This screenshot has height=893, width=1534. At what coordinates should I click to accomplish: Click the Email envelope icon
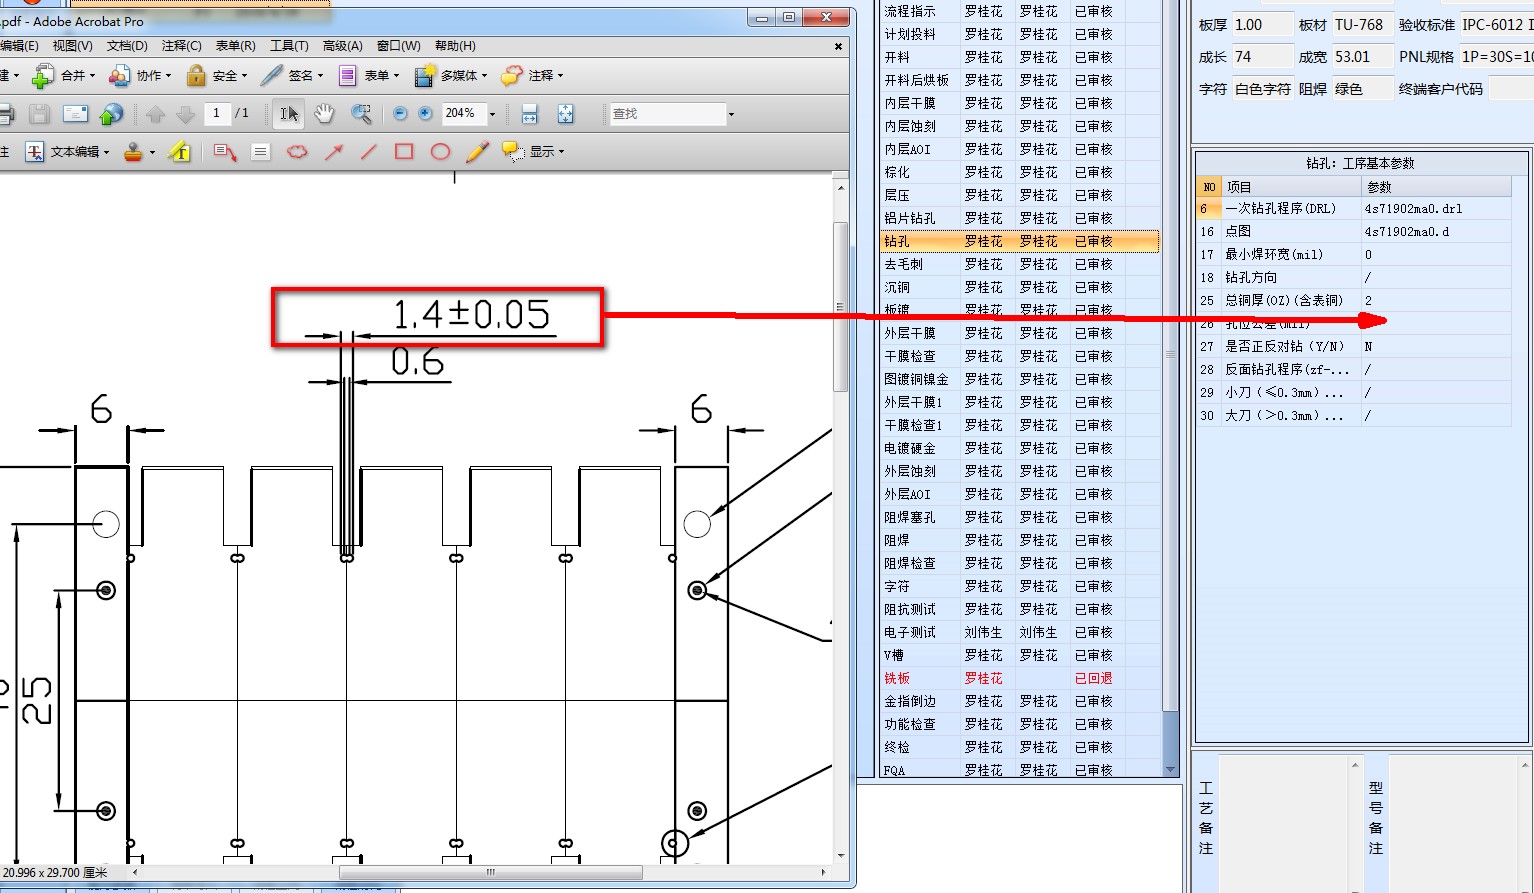pos(76,114)
